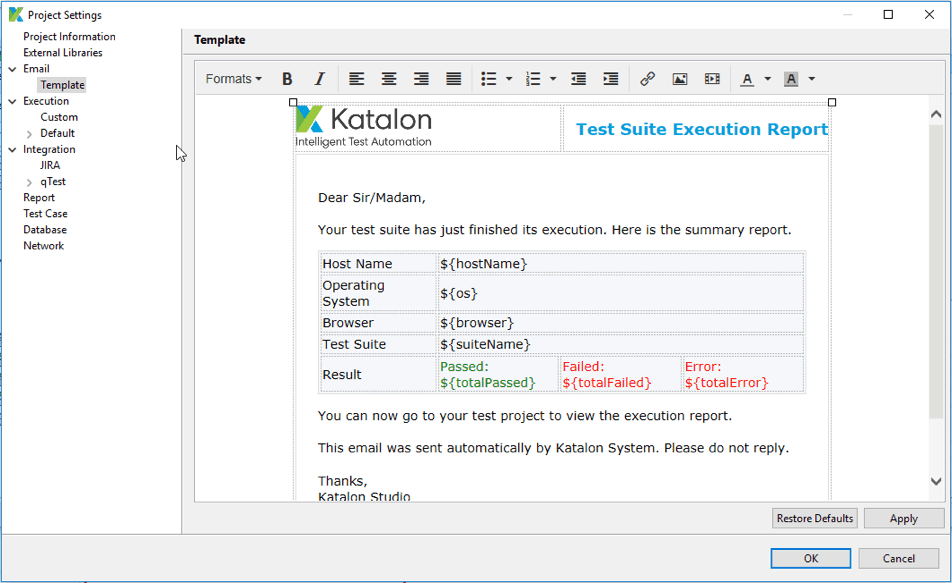The height and width of the screenshot is (583, 952).
Task: Insert a bullet list
Action: click(489, 79)
